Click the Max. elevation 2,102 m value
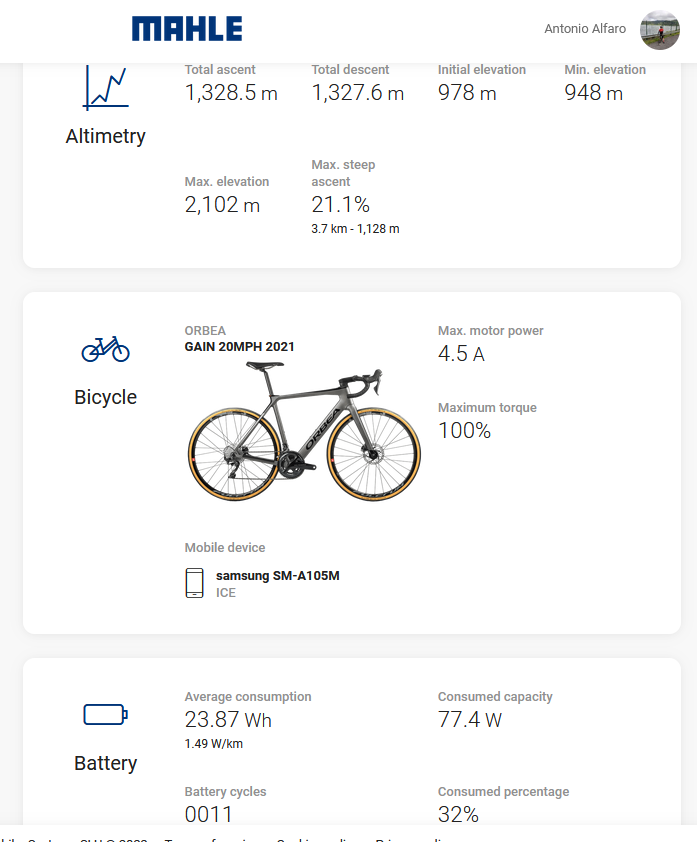 coord(222,205)
